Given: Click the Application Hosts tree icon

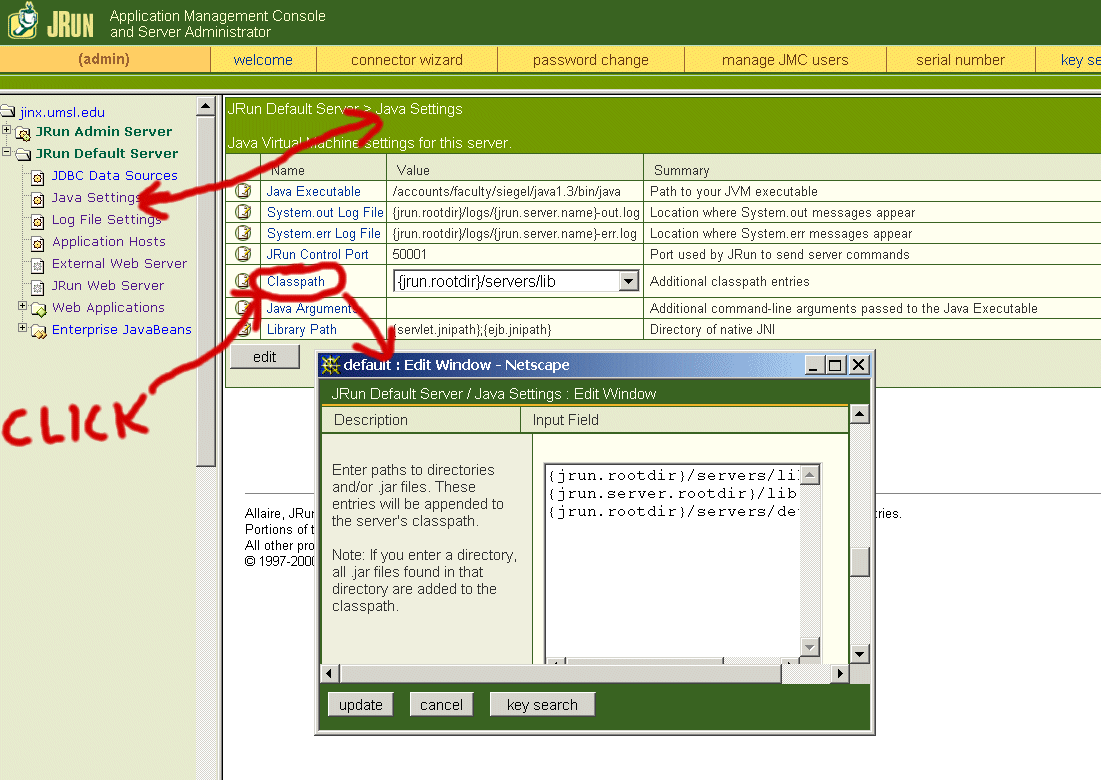Looking at the screenshot, I should [x=38, y=243].
